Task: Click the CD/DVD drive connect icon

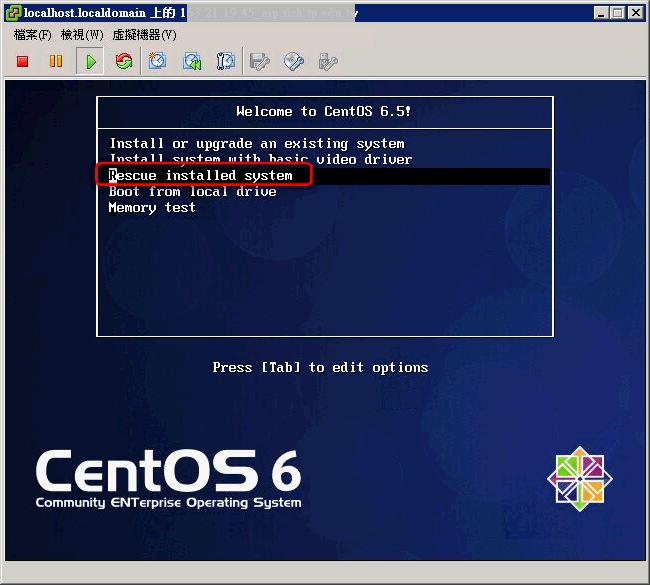Action: (294, 62)
